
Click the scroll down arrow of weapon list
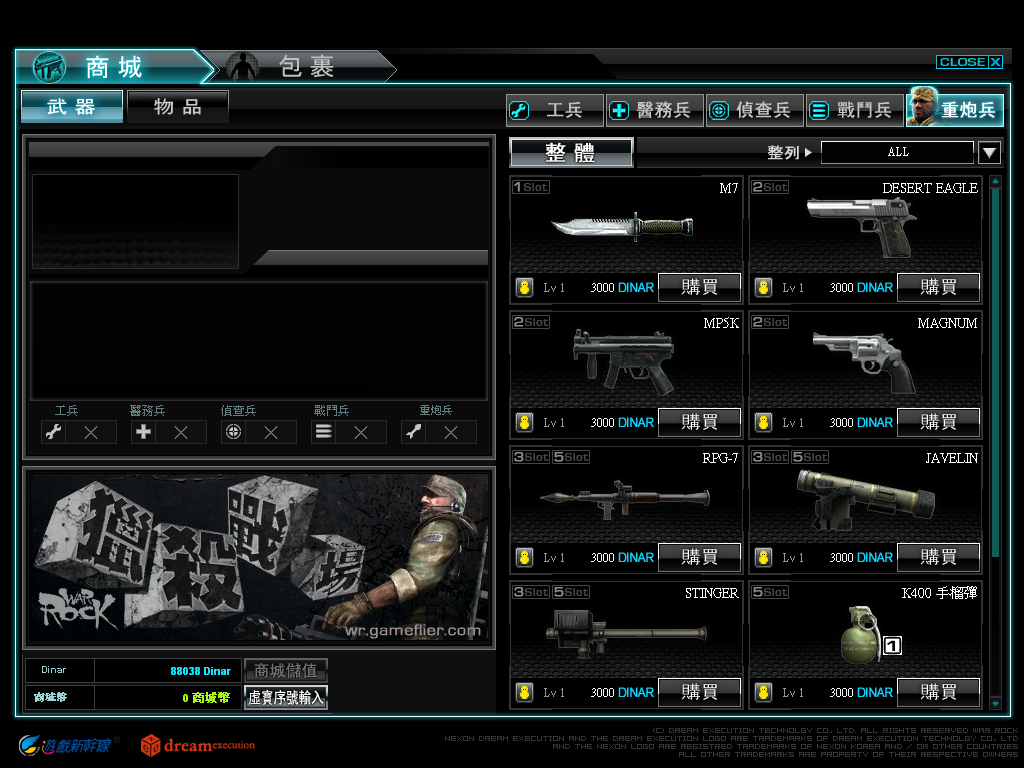click(995, 703)
